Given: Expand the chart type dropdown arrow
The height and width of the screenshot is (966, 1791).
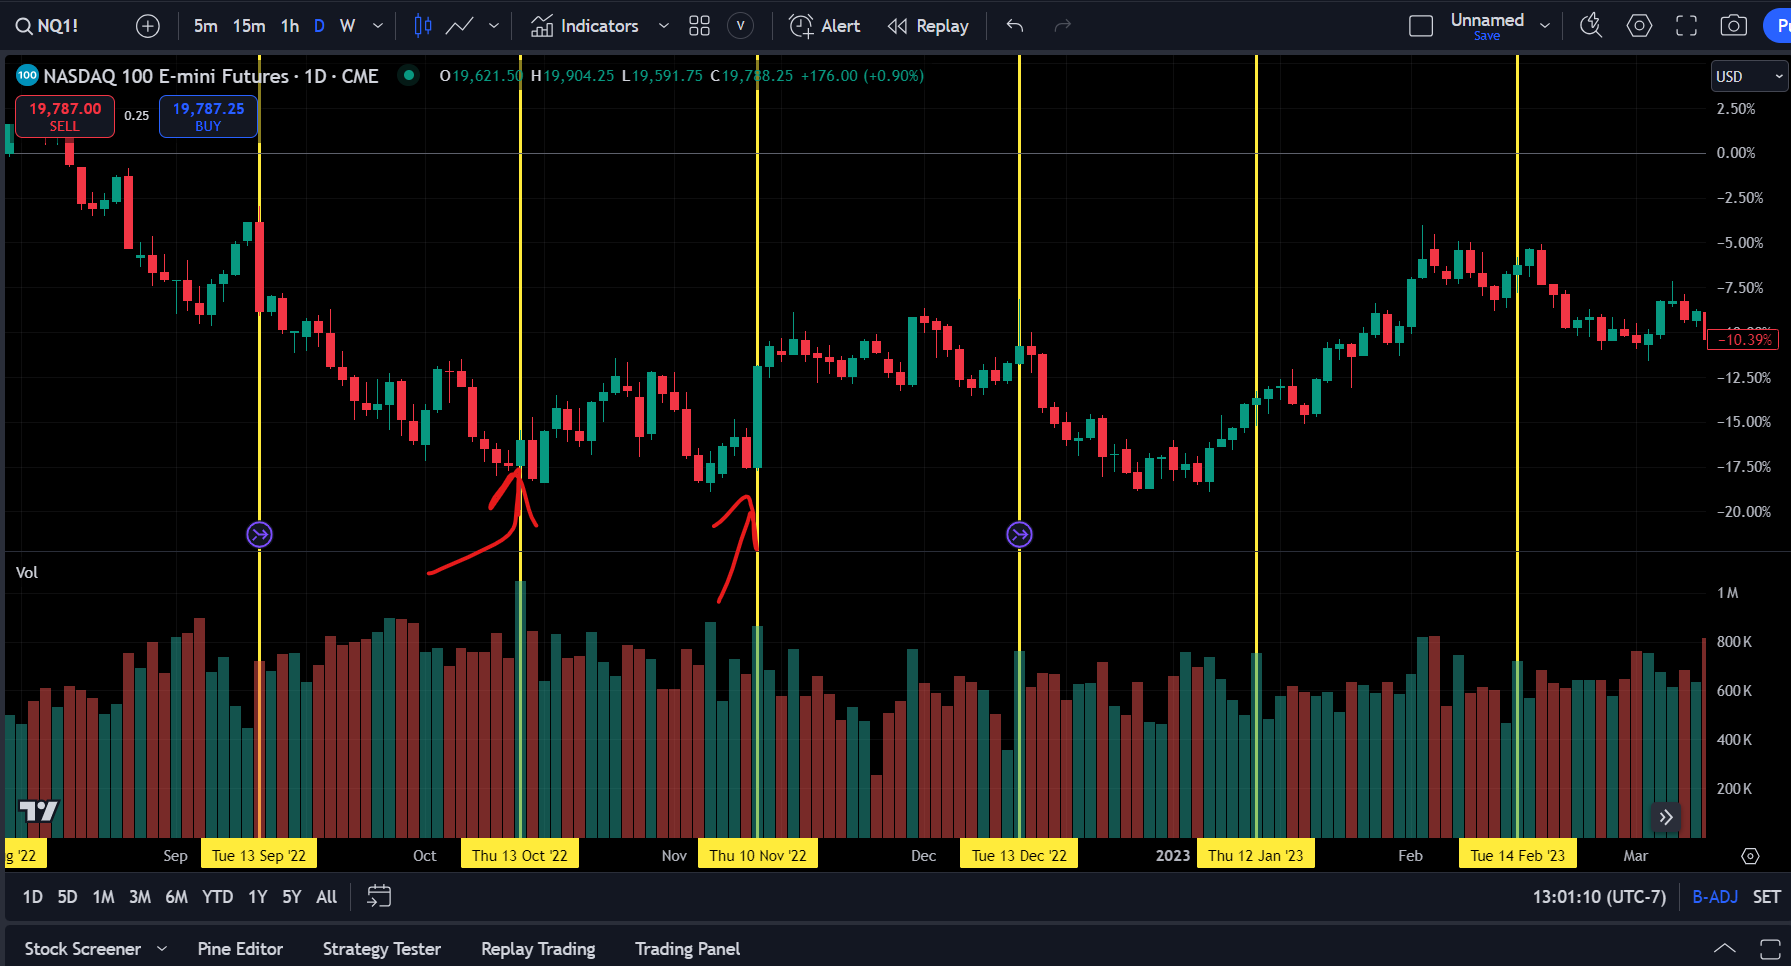Looking at the screenshot, I should click(493, 26).
